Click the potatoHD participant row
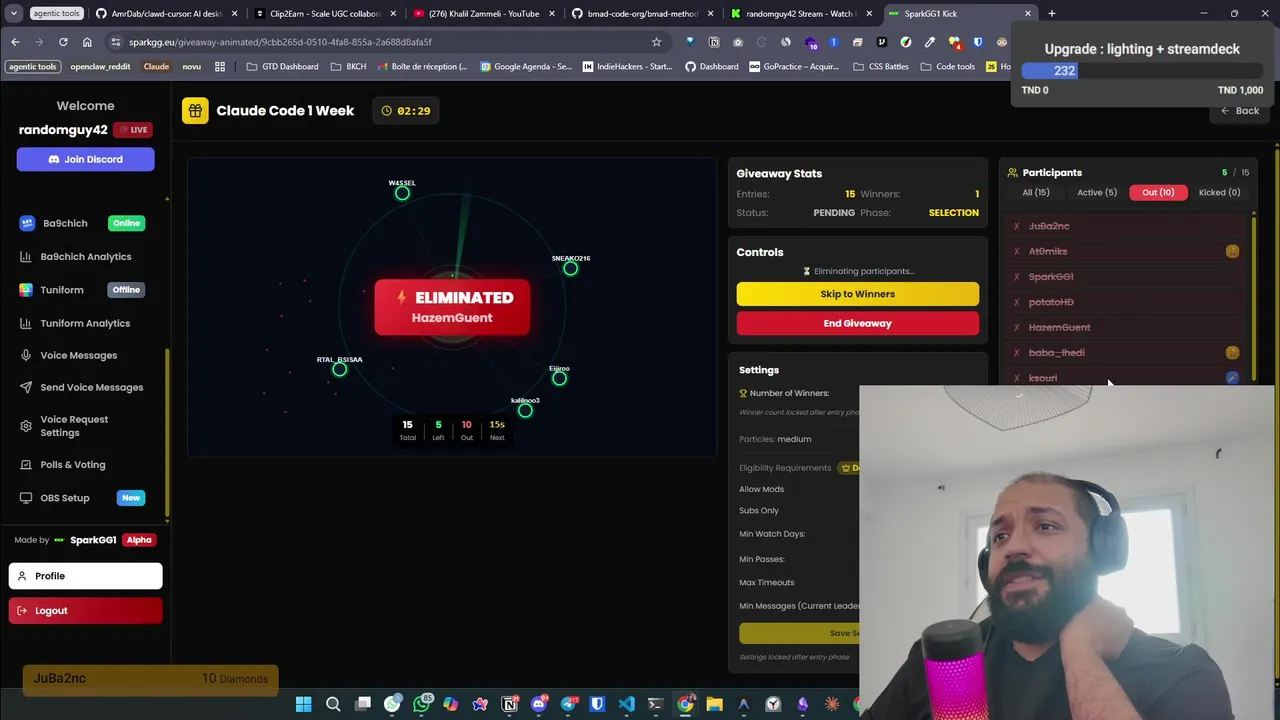Screen dimensions: 1280x720 (x=1126, y=302)
